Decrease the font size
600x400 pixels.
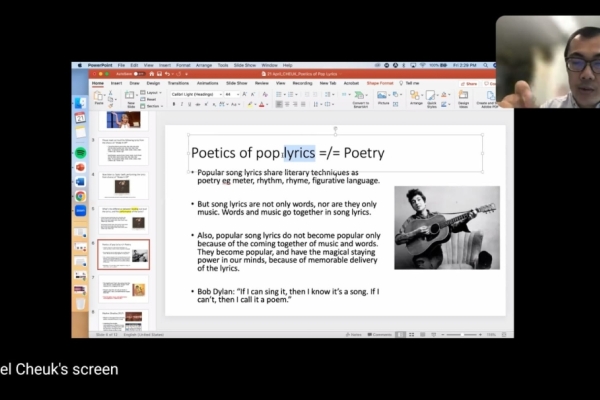253,94
